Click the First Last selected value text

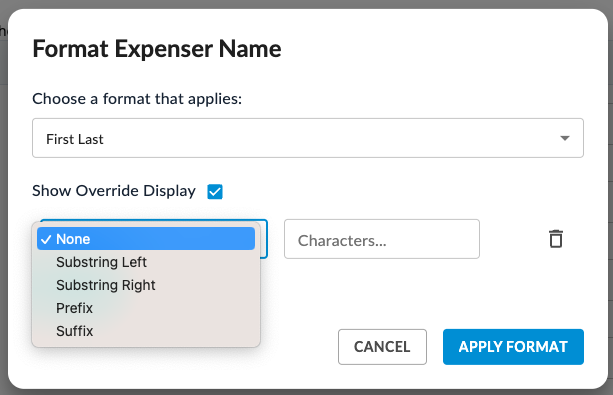[x=75, y=139]
